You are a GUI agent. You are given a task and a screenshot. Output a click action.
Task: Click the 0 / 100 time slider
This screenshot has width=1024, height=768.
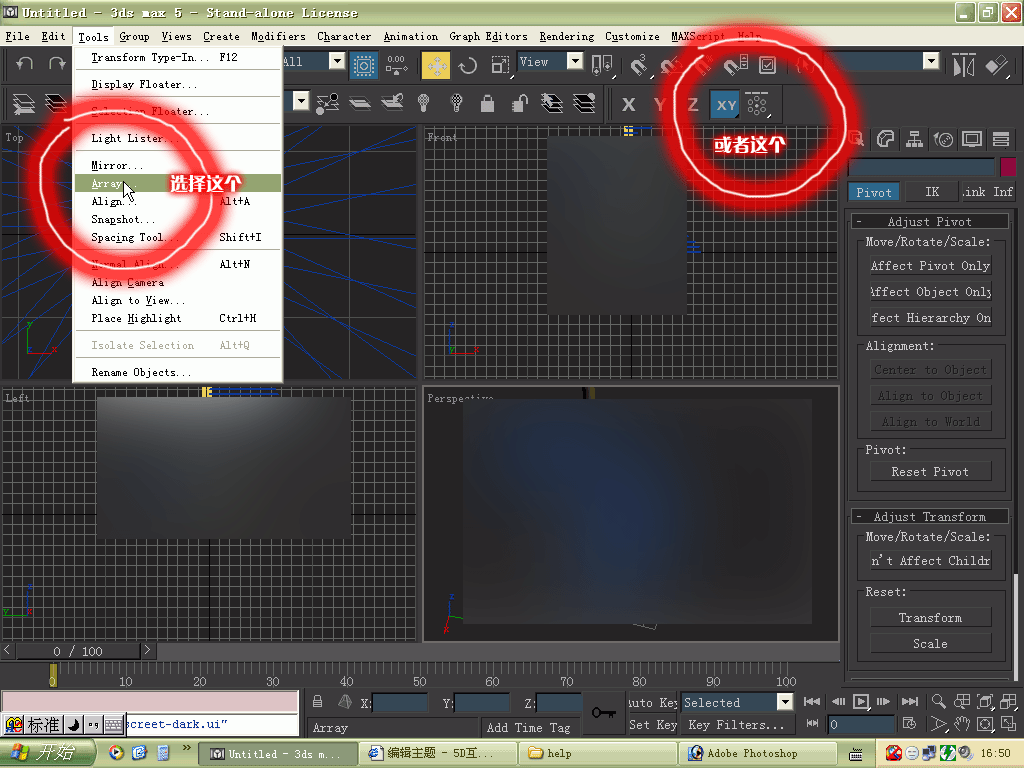click(78, 651)
